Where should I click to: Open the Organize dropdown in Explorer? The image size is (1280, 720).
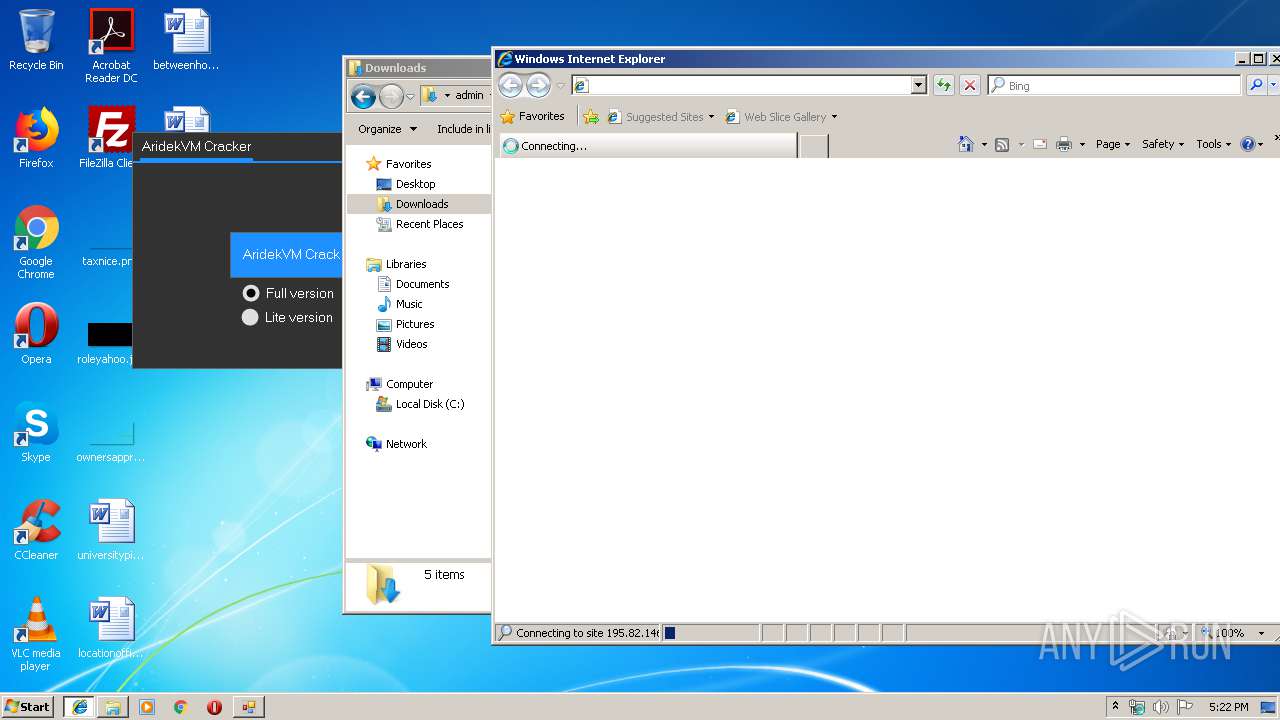(x=387, y=129)
